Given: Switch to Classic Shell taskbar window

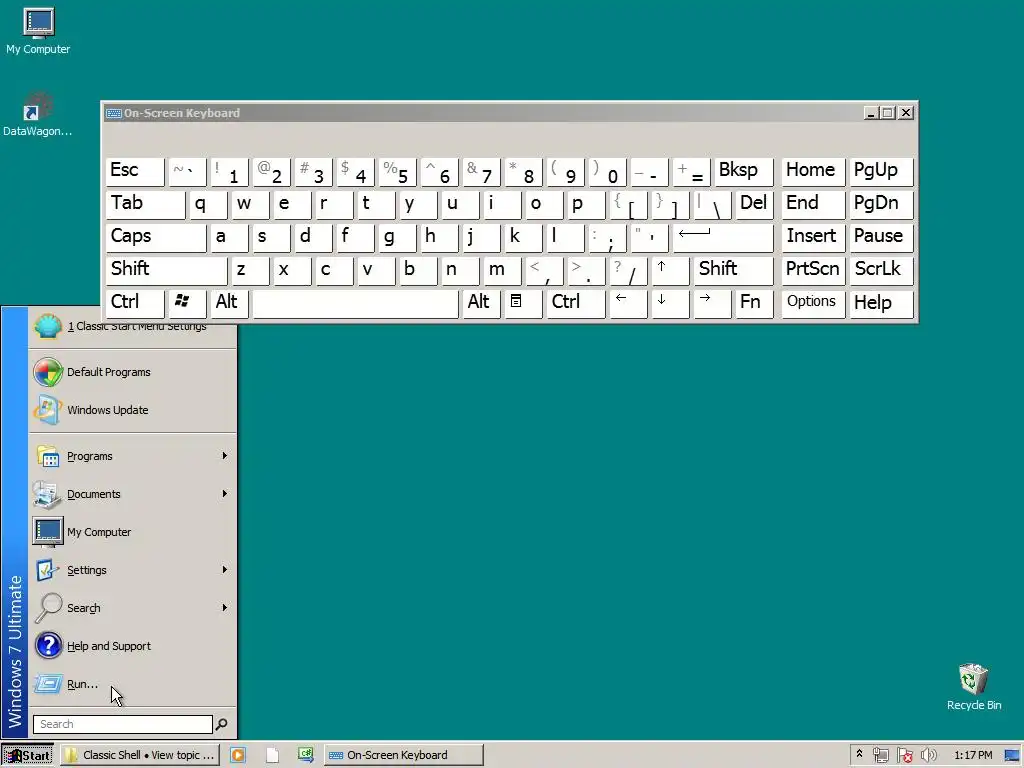Looking at the screenshot, I should click(139, 755).
